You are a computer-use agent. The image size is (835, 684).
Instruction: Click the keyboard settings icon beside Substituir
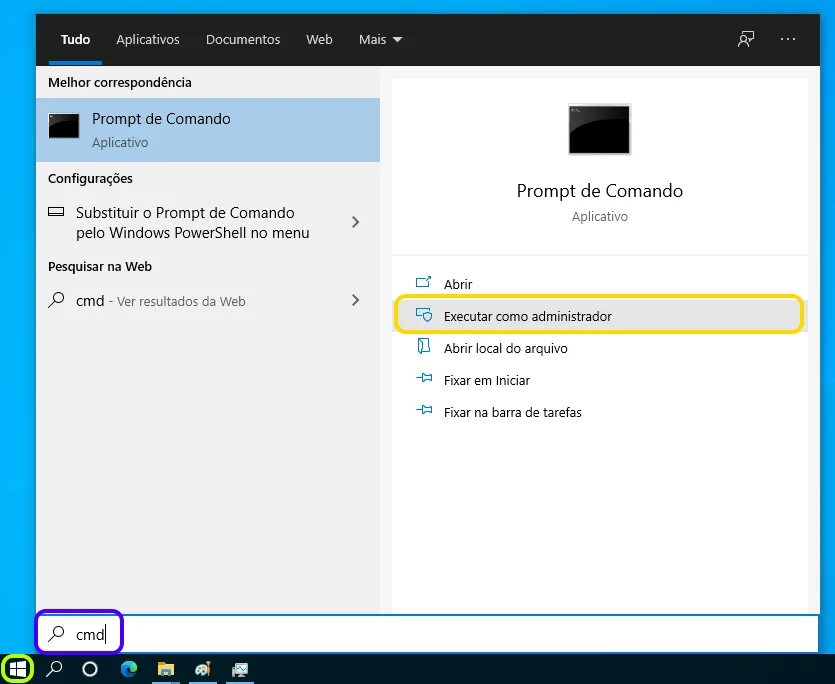[56, 211]
